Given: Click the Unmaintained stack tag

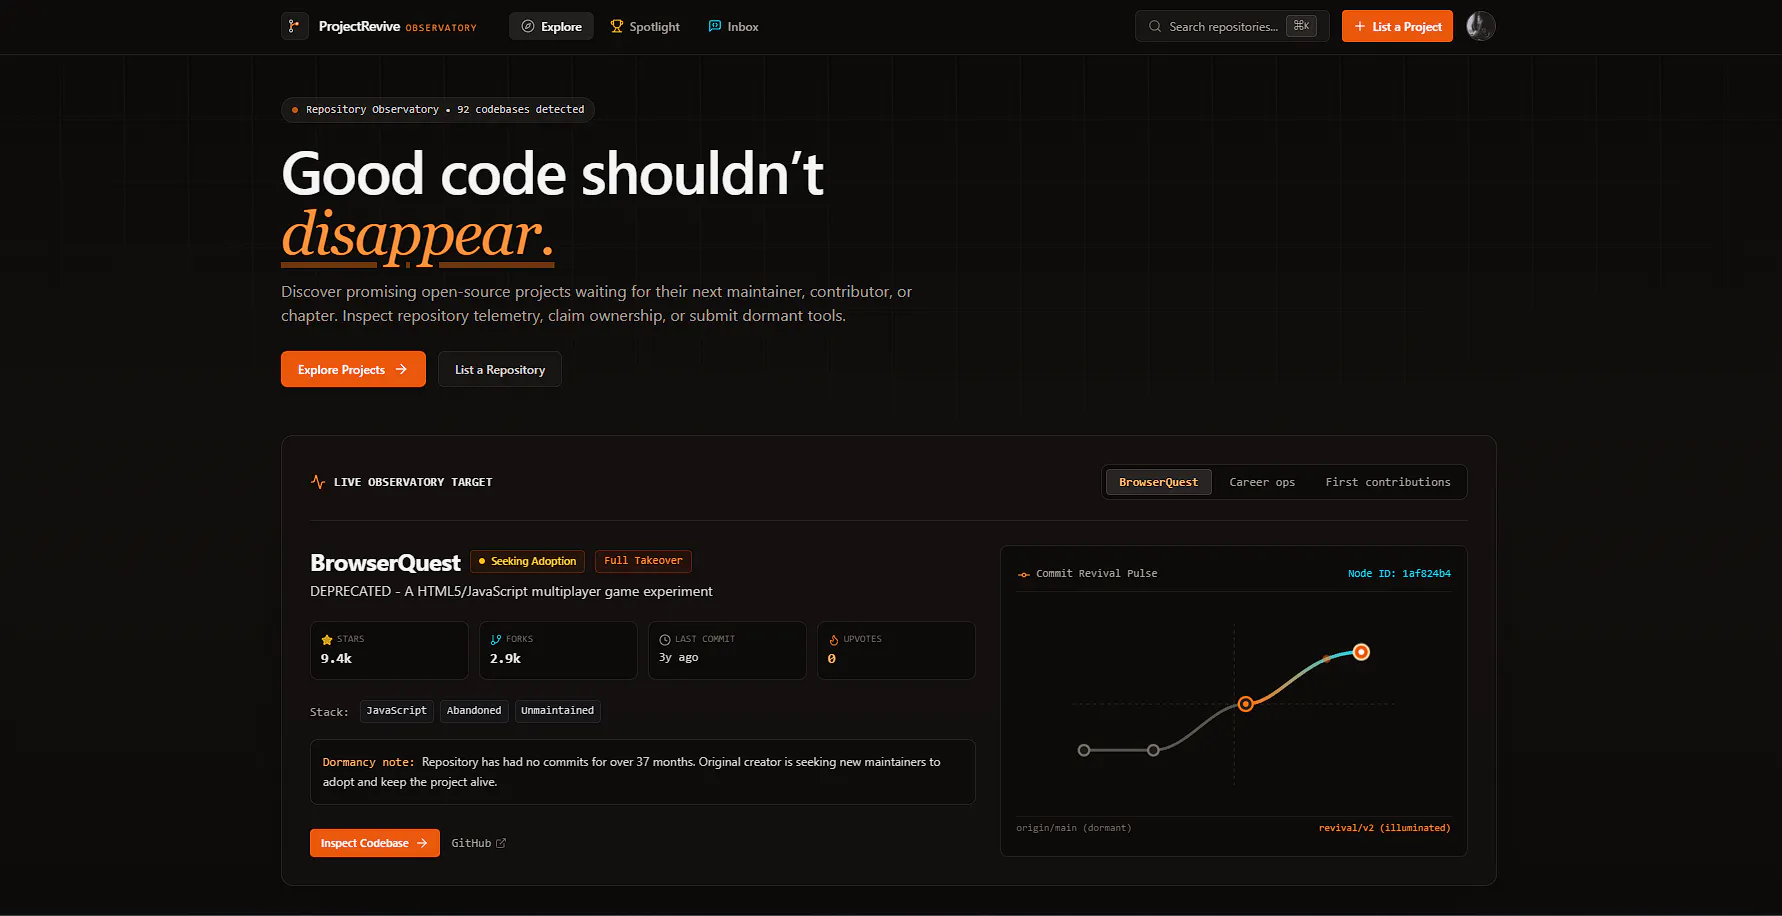Looking at the screenshot, I should 557,711.
